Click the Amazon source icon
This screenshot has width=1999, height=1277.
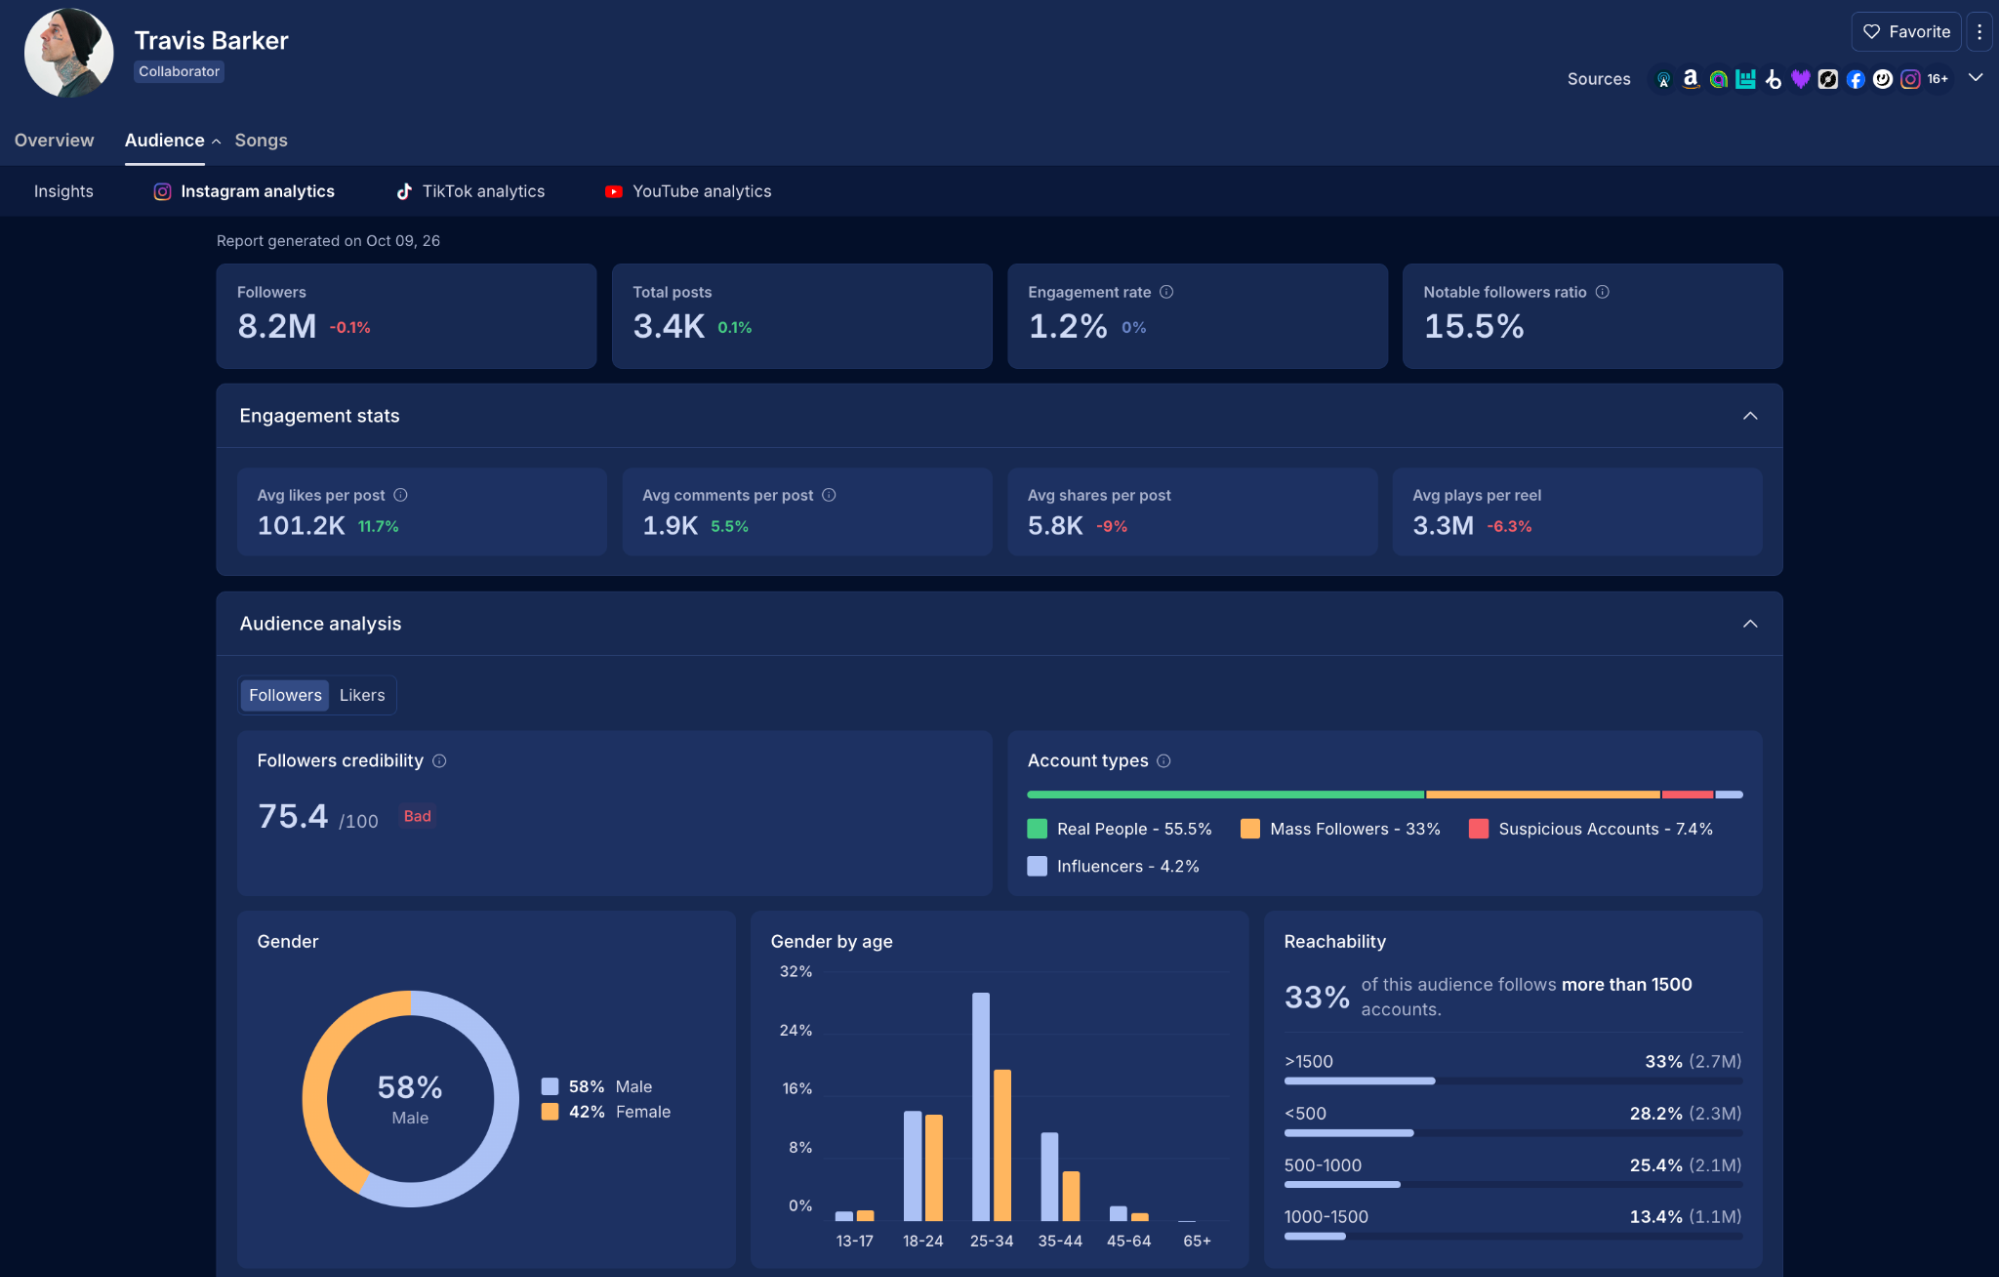tap(1690, 79)
